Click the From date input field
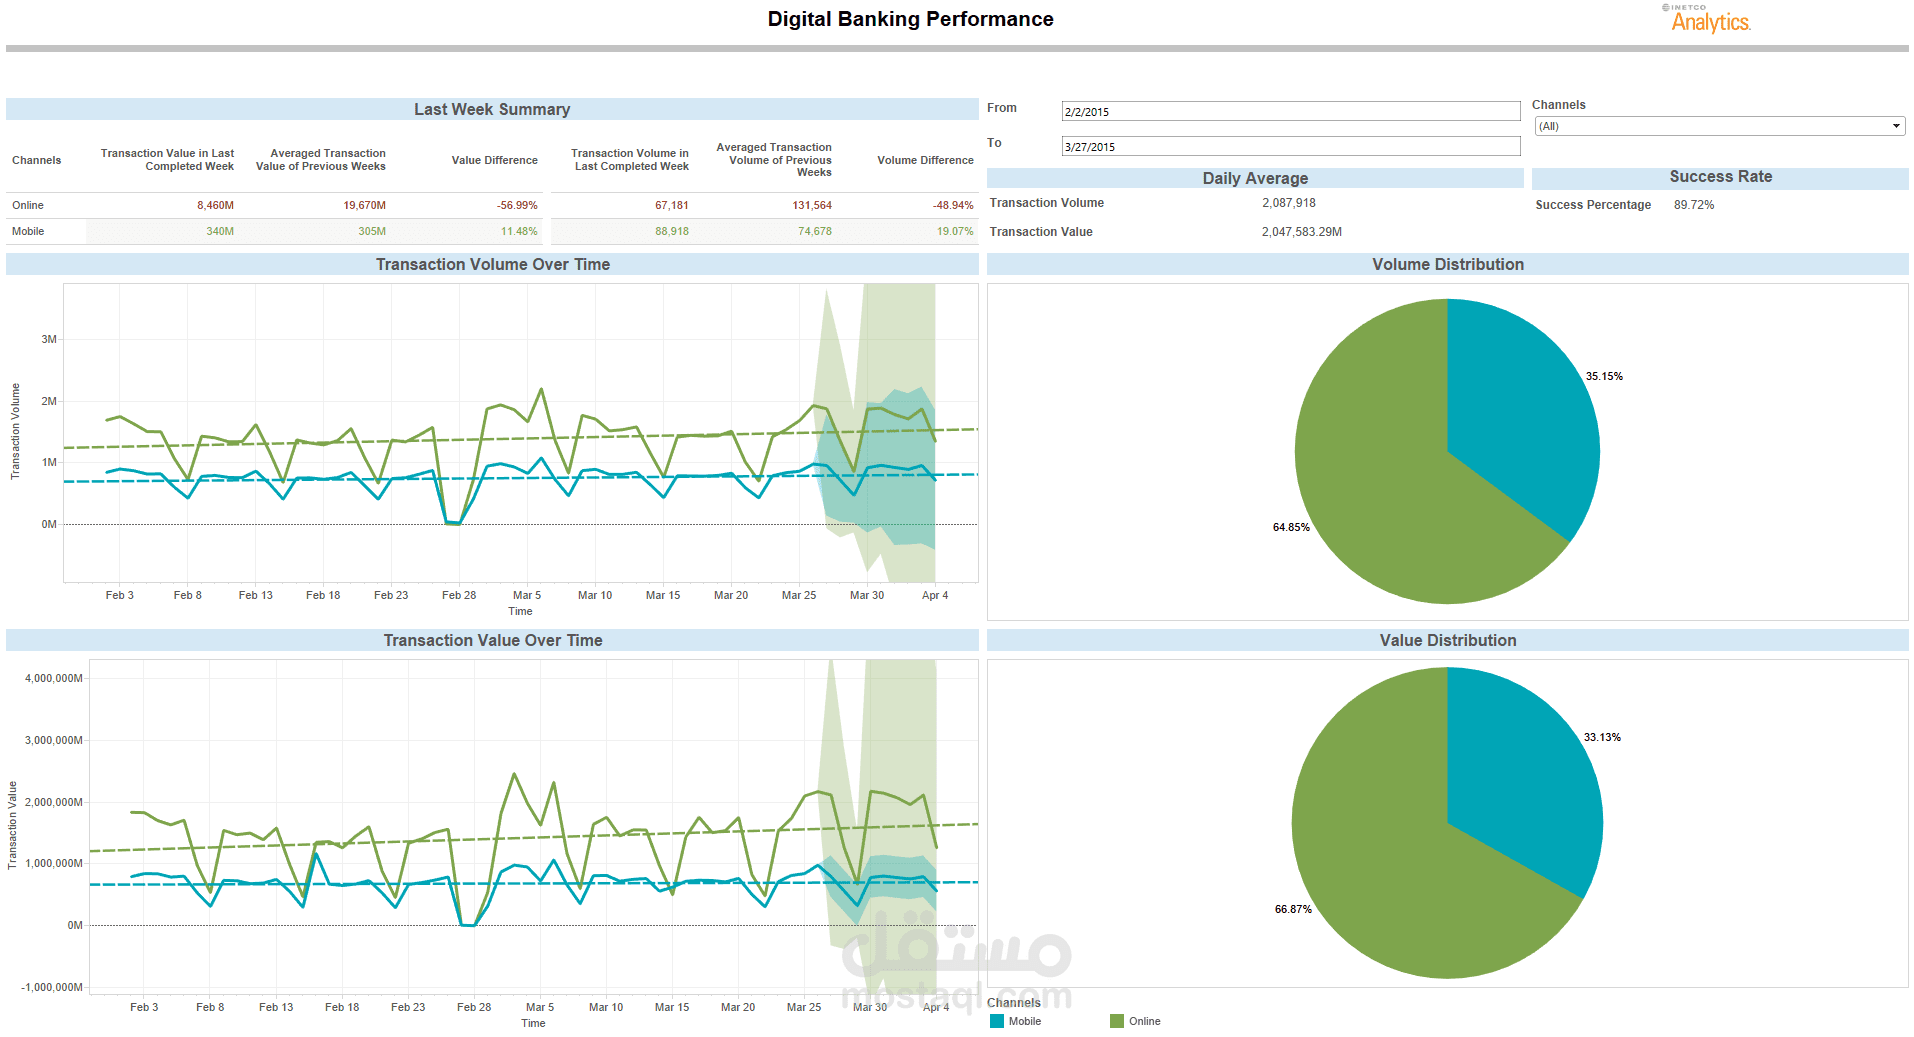 (x=1290, y=111)
